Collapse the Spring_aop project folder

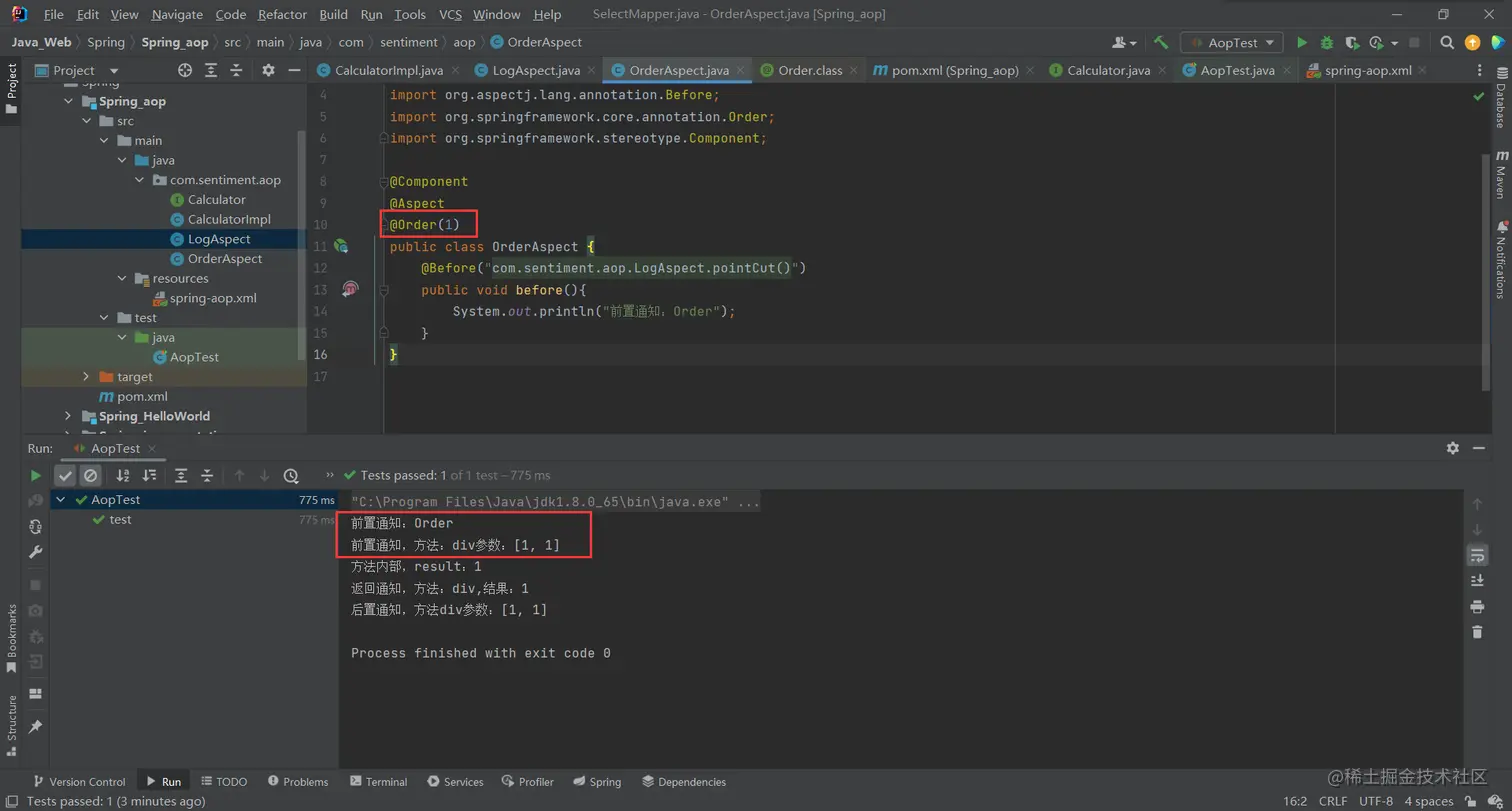coord(68,101)
